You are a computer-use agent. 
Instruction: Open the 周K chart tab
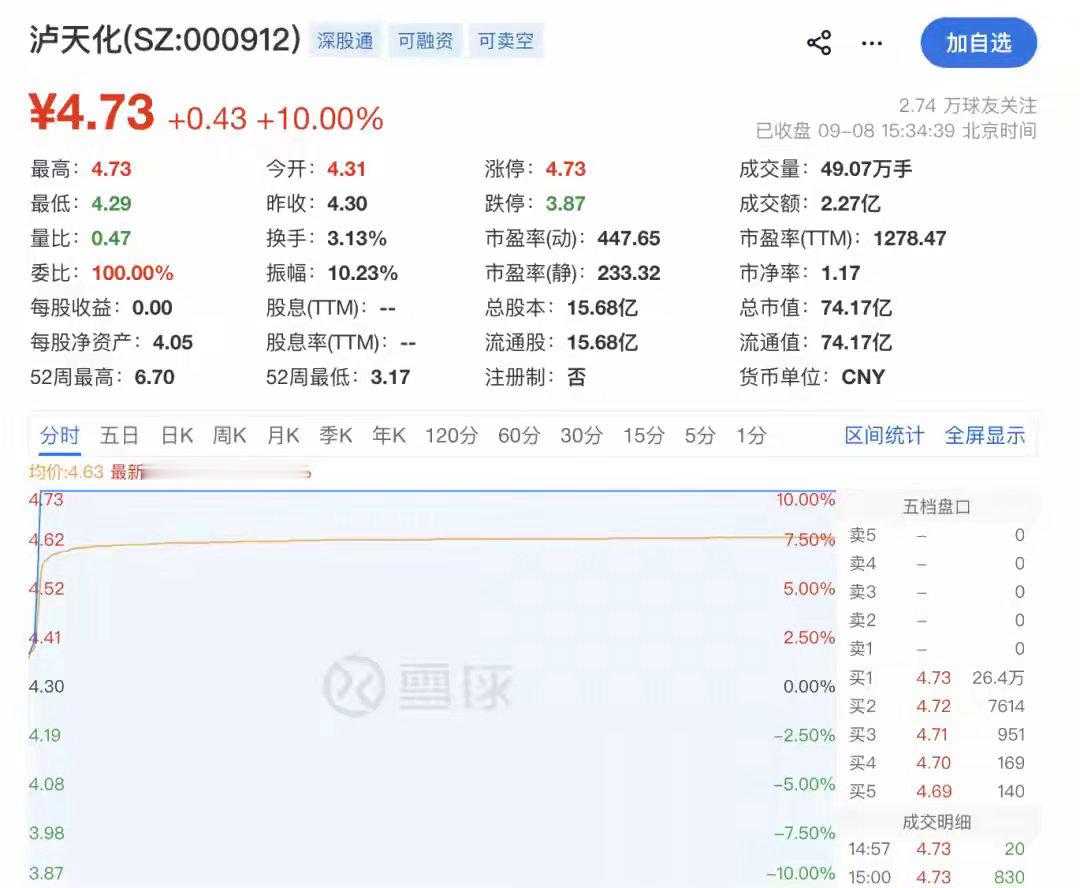click(x=229, y=435)
